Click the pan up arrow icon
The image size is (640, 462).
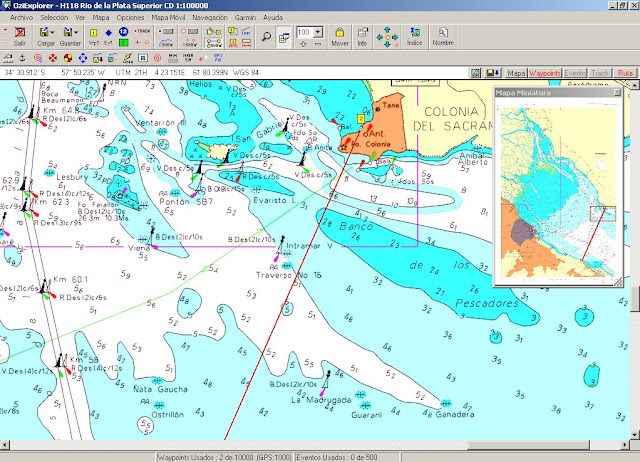(387, 30)
